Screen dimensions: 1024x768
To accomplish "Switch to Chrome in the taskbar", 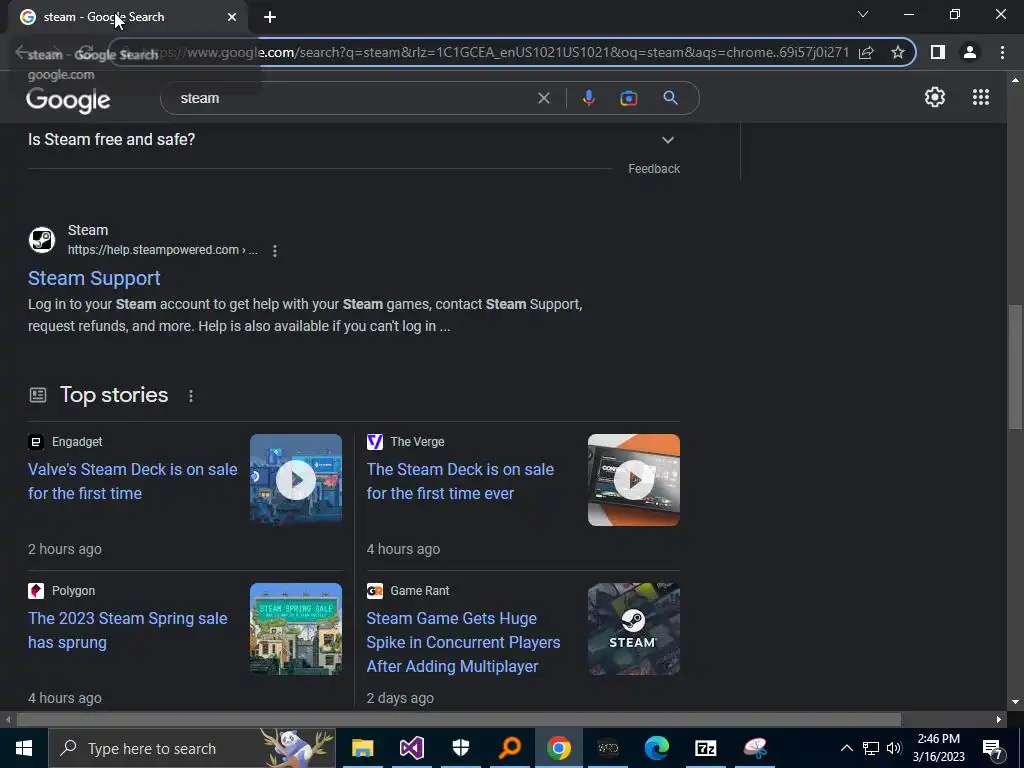I will 558,748.
